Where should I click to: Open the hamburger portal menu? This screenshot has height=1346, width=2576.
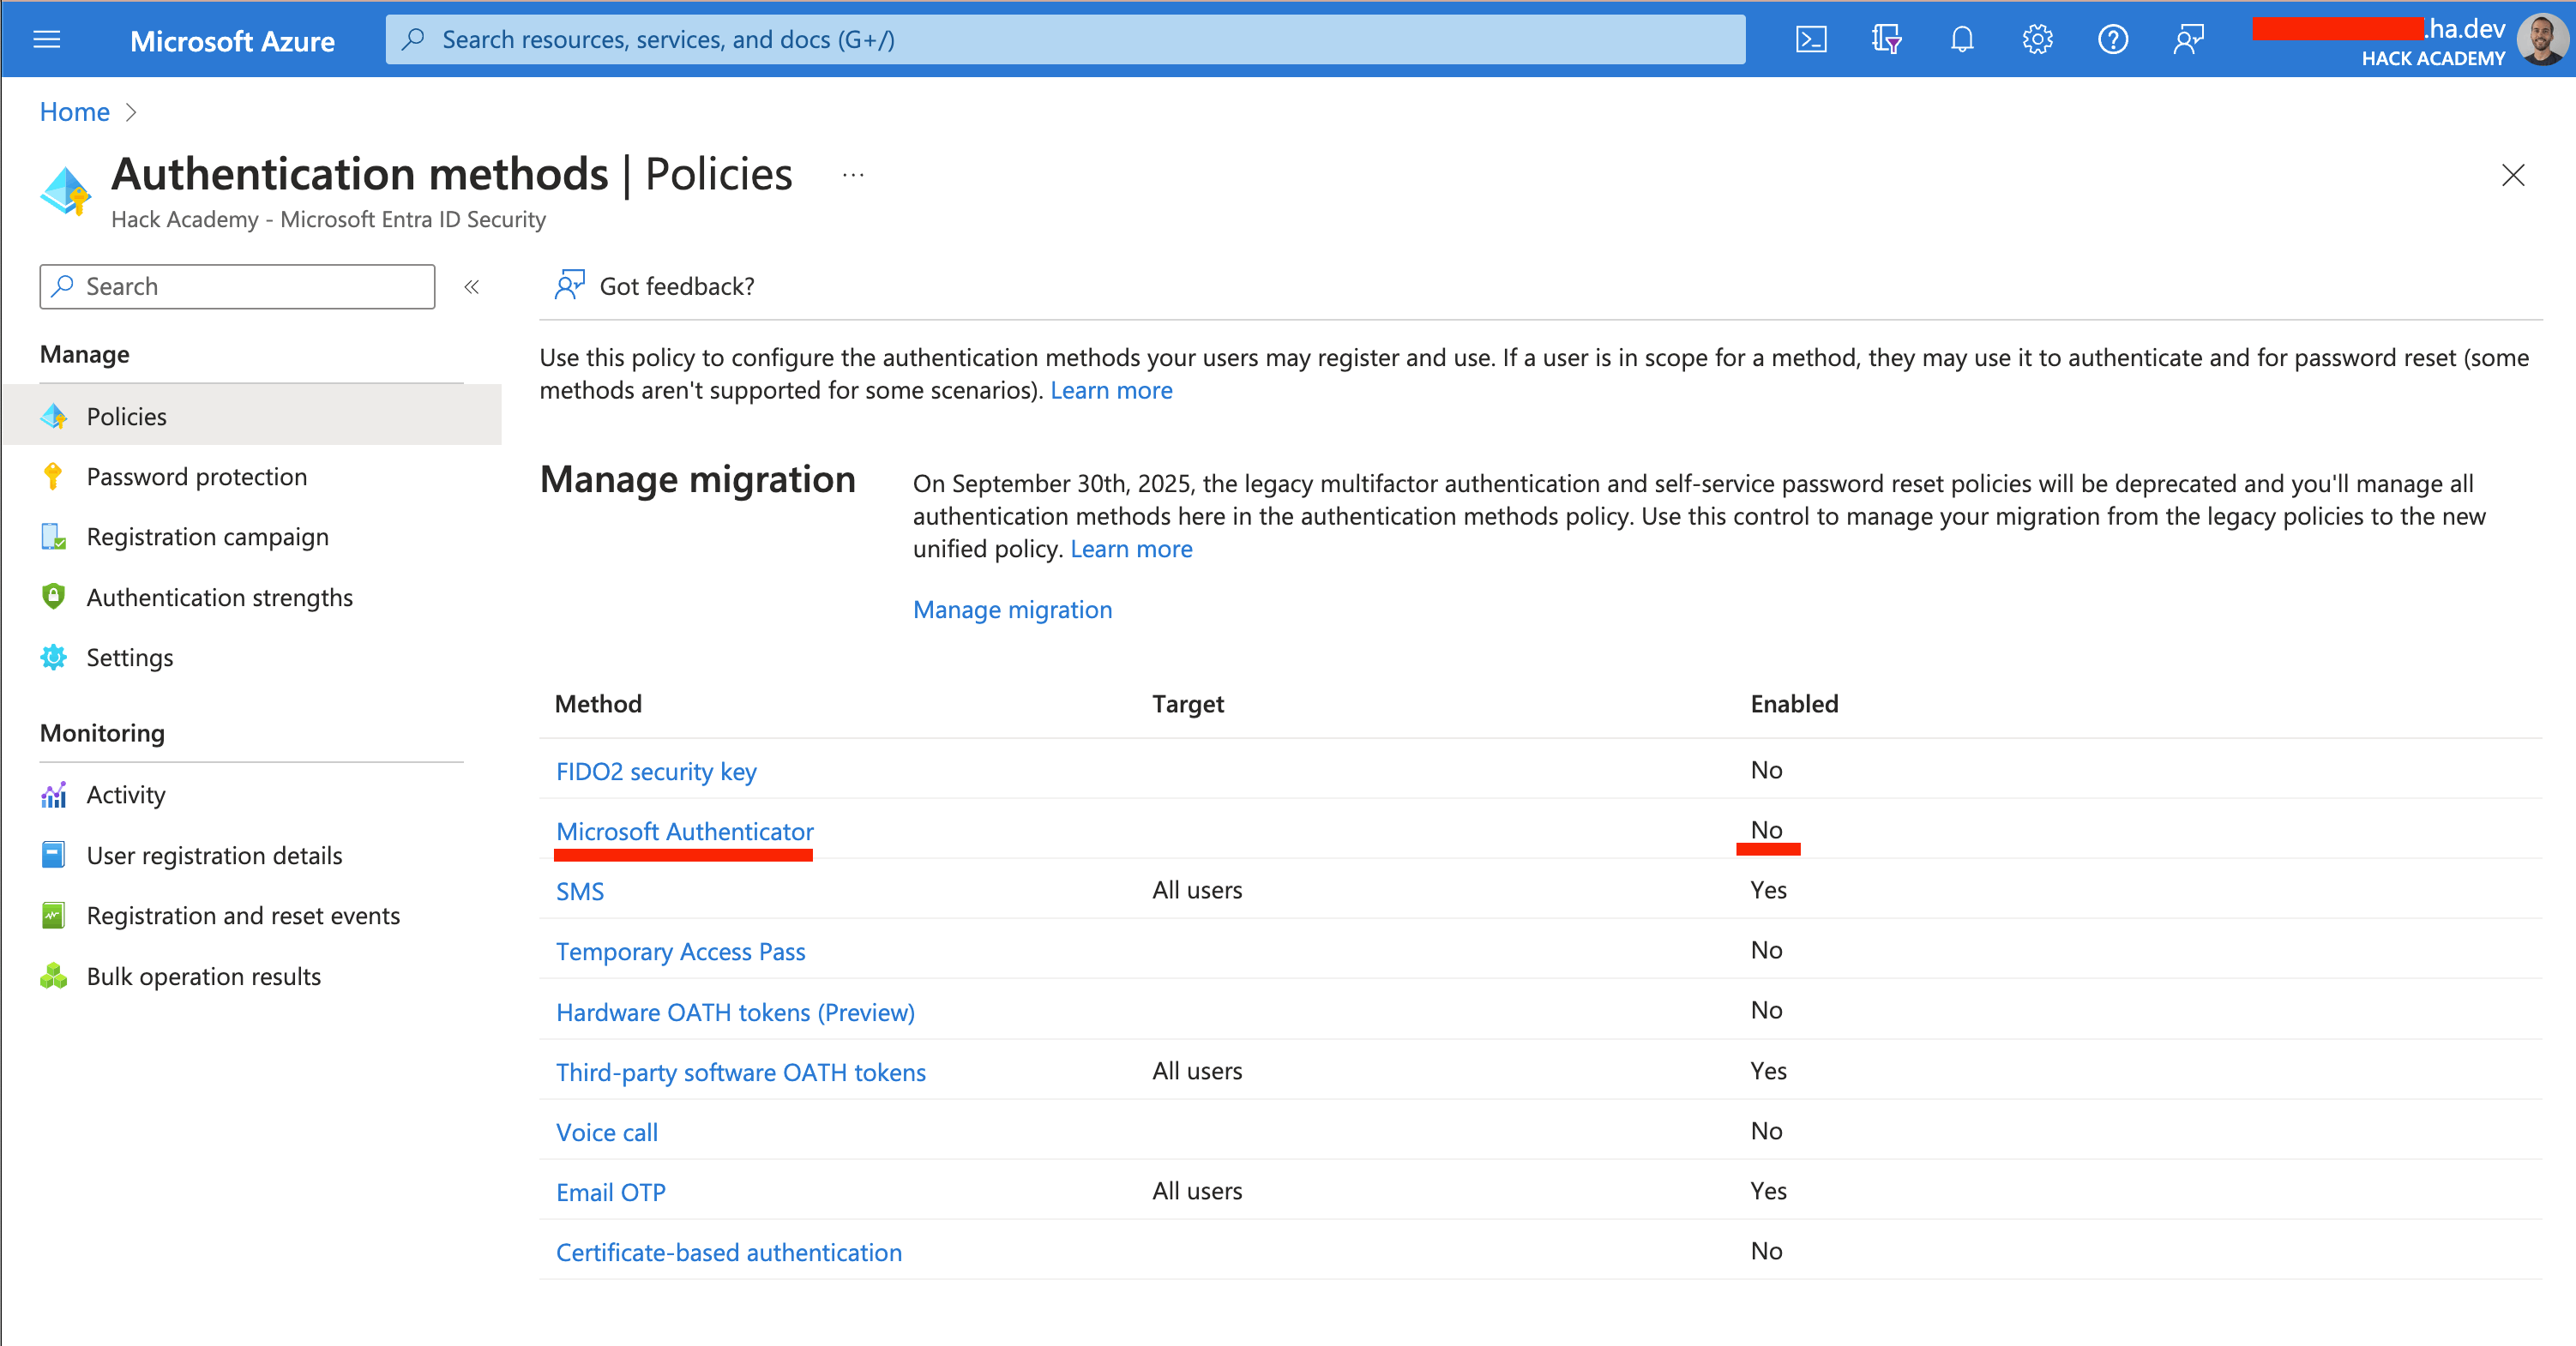click(47, 40)
